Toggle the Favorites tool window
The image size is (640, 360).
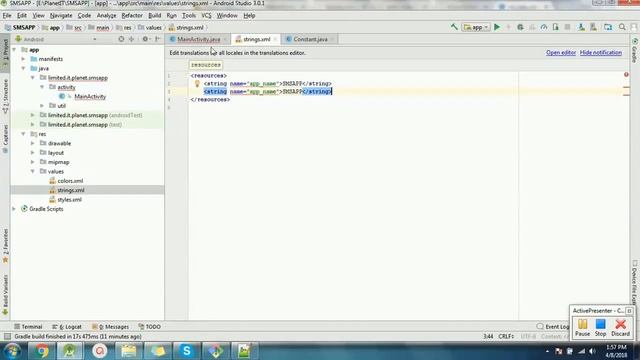pyautogui.click(x=5, y=246)
